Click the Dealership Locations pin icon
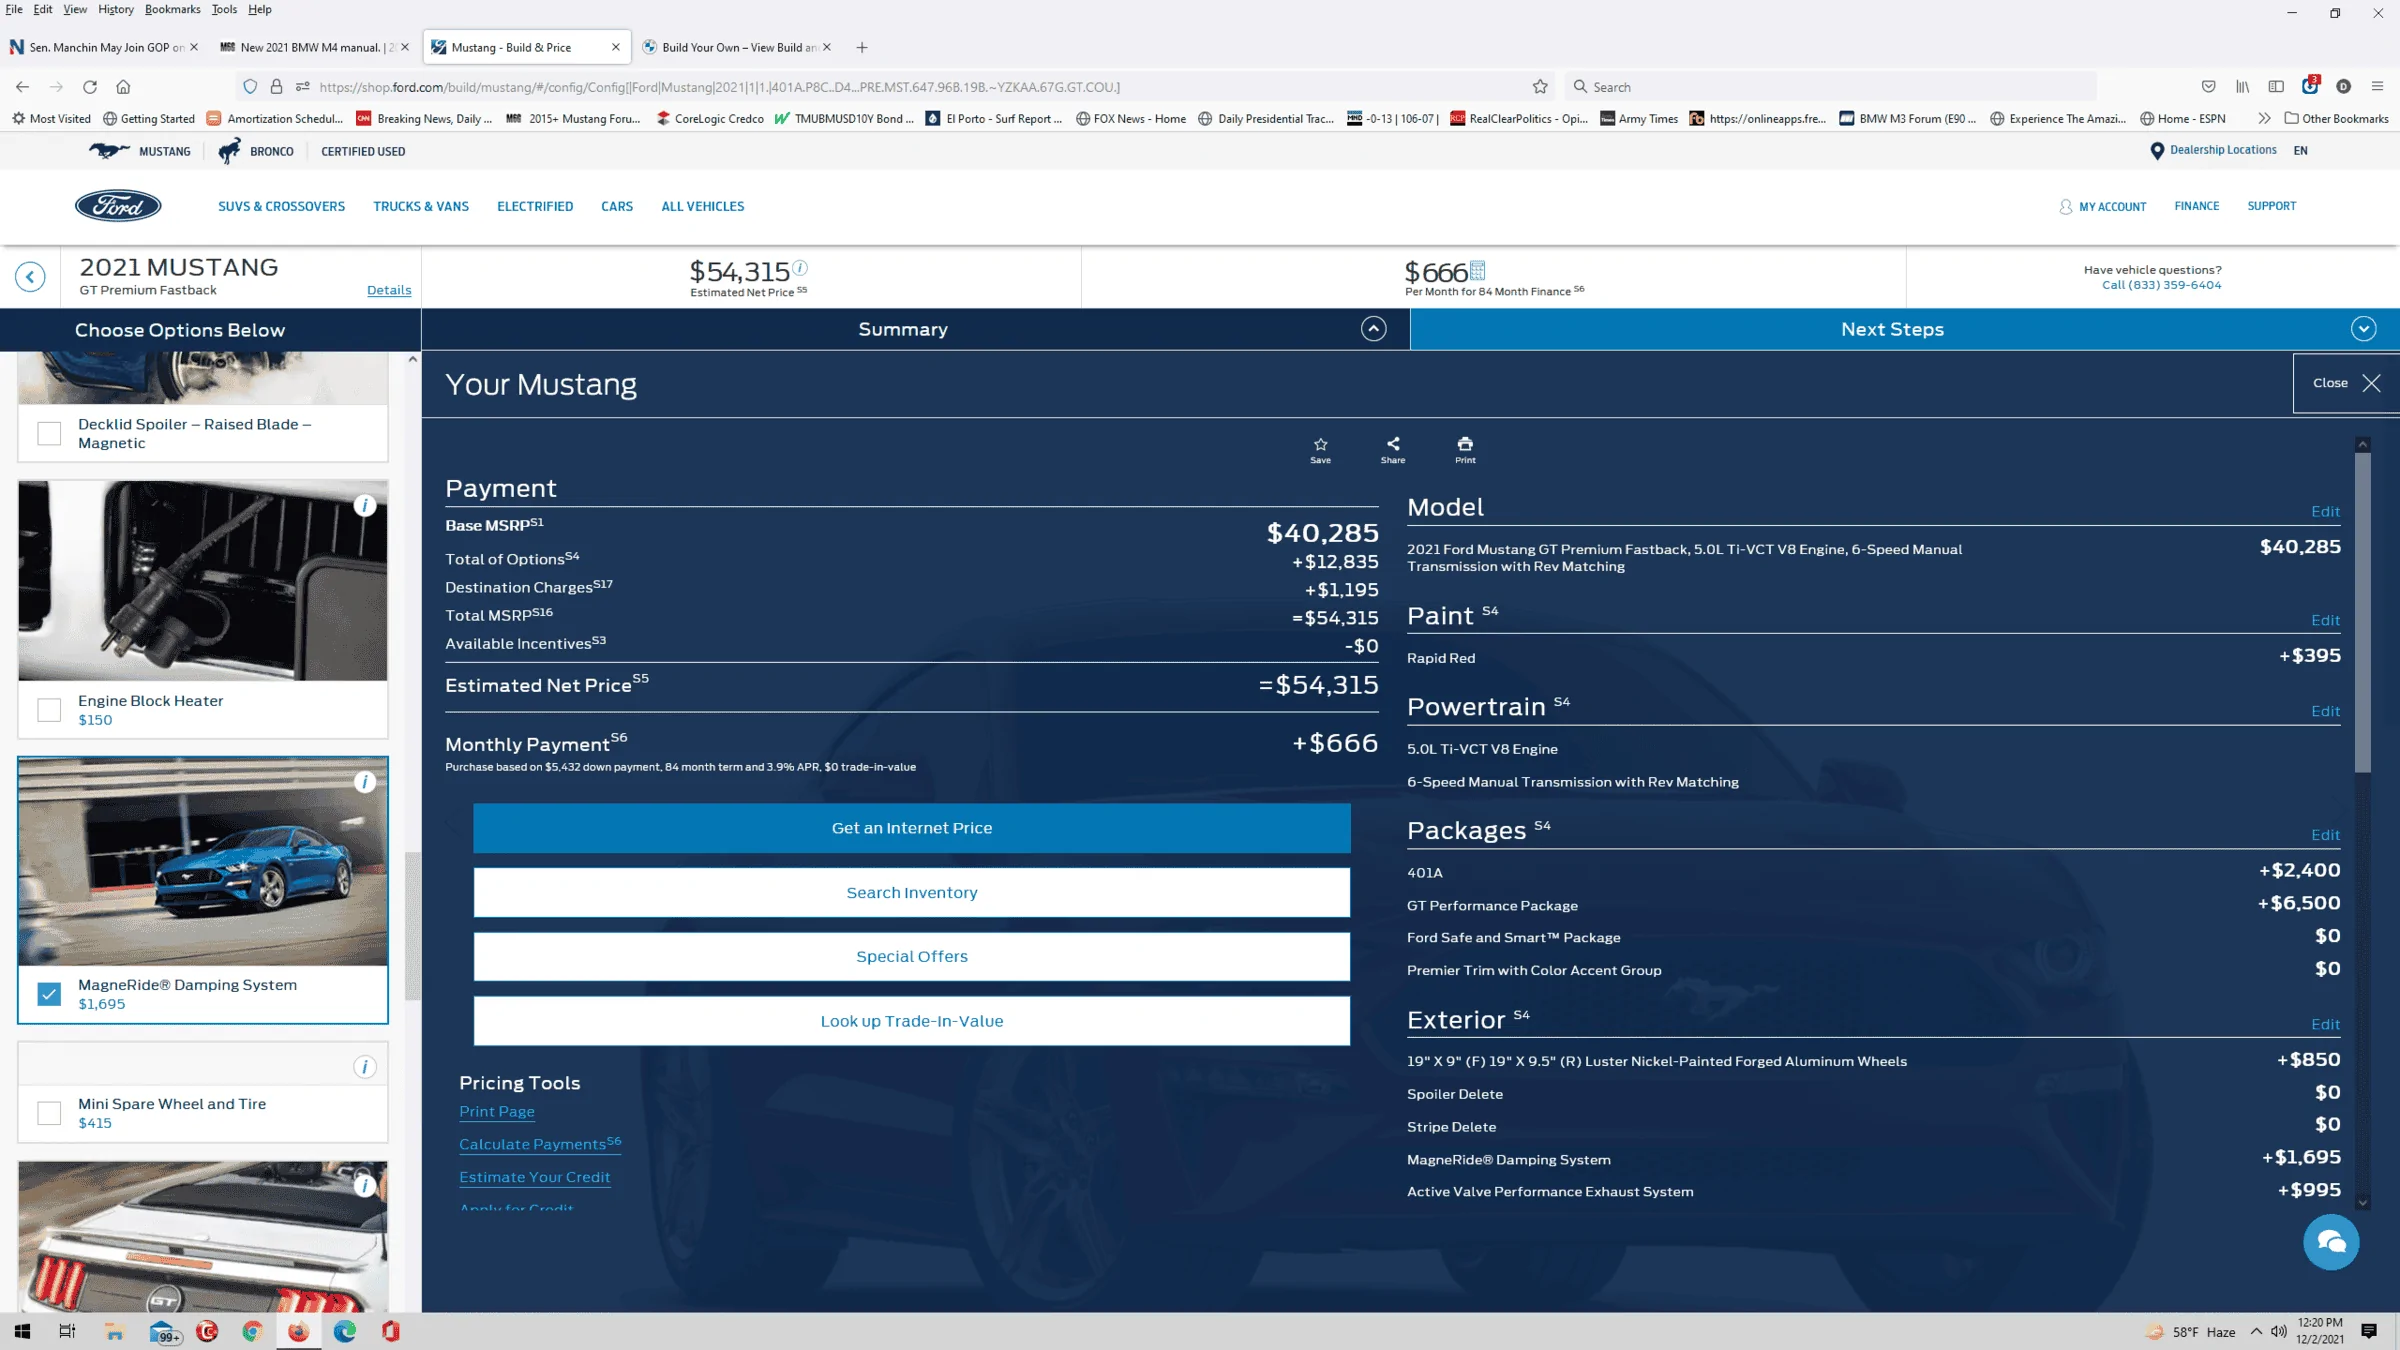 pyautogui.click(x=2157, y=151)
